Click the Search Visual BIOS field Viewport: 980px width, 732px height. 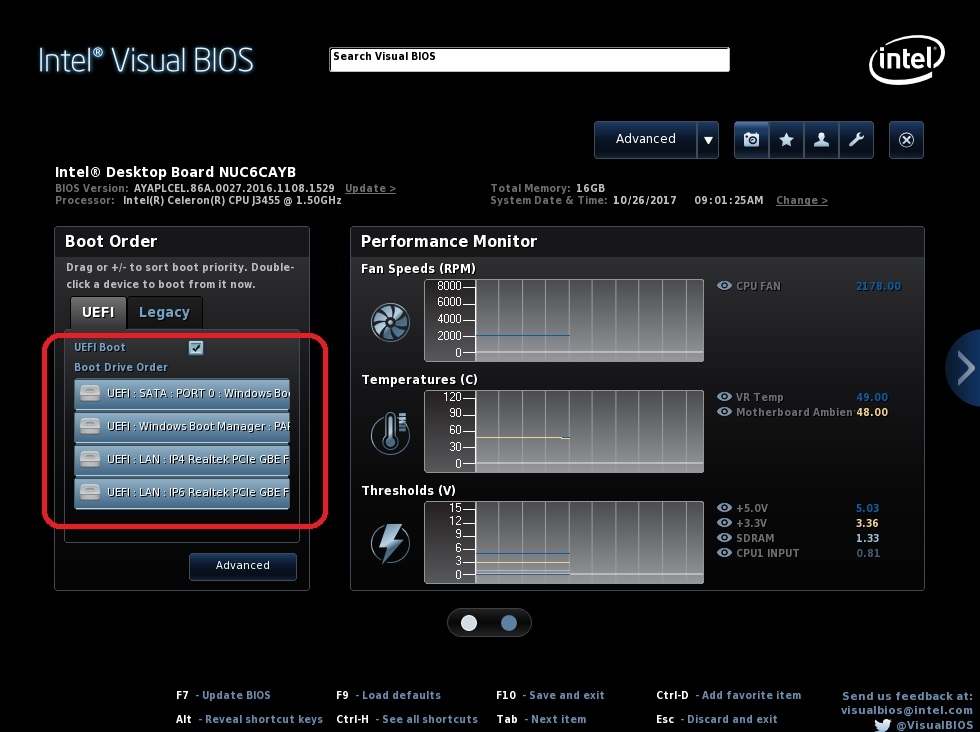(x=529, y=59)
